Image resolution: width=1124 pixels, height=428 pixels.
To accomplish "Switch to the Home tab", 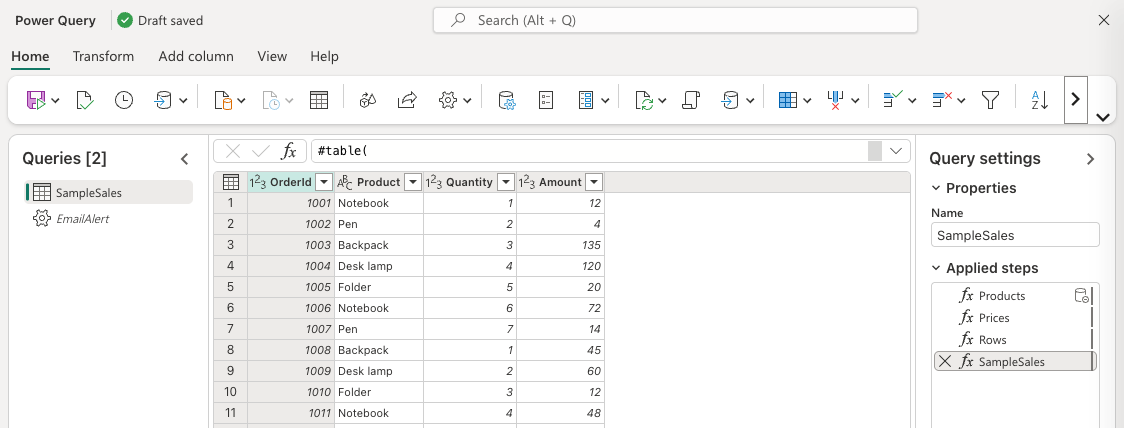I will point(30,56).
